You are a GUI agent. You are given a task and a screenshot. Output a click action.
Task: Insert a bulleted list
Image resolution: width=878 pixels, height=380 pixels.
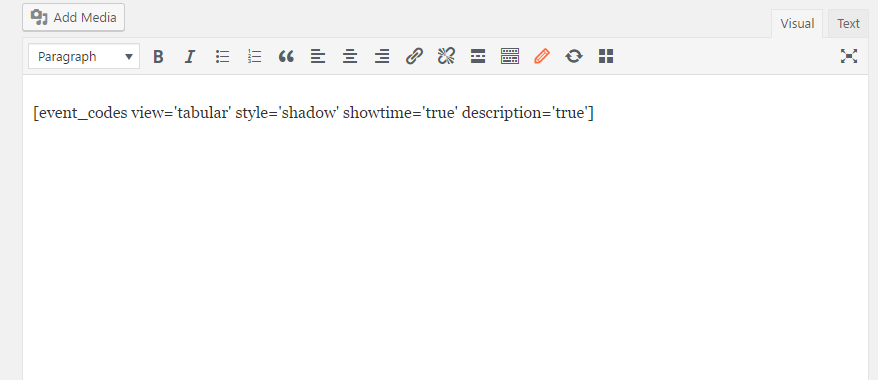[222, 57]
